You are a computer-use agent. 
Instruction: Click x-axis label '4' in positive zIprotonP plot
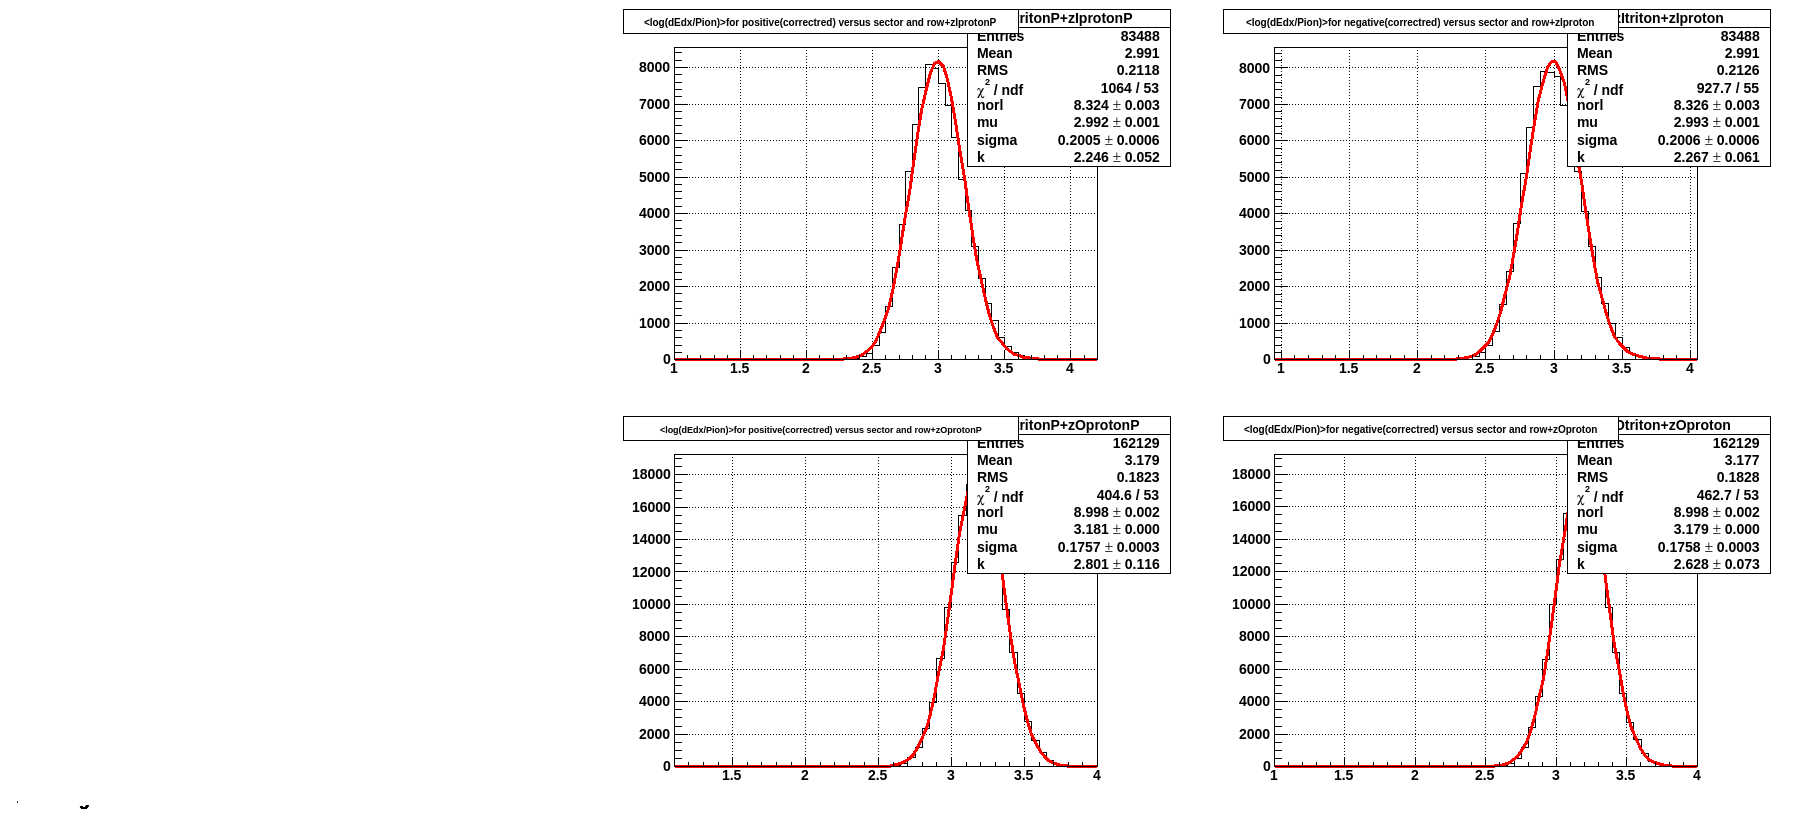tap(1070, 368)
